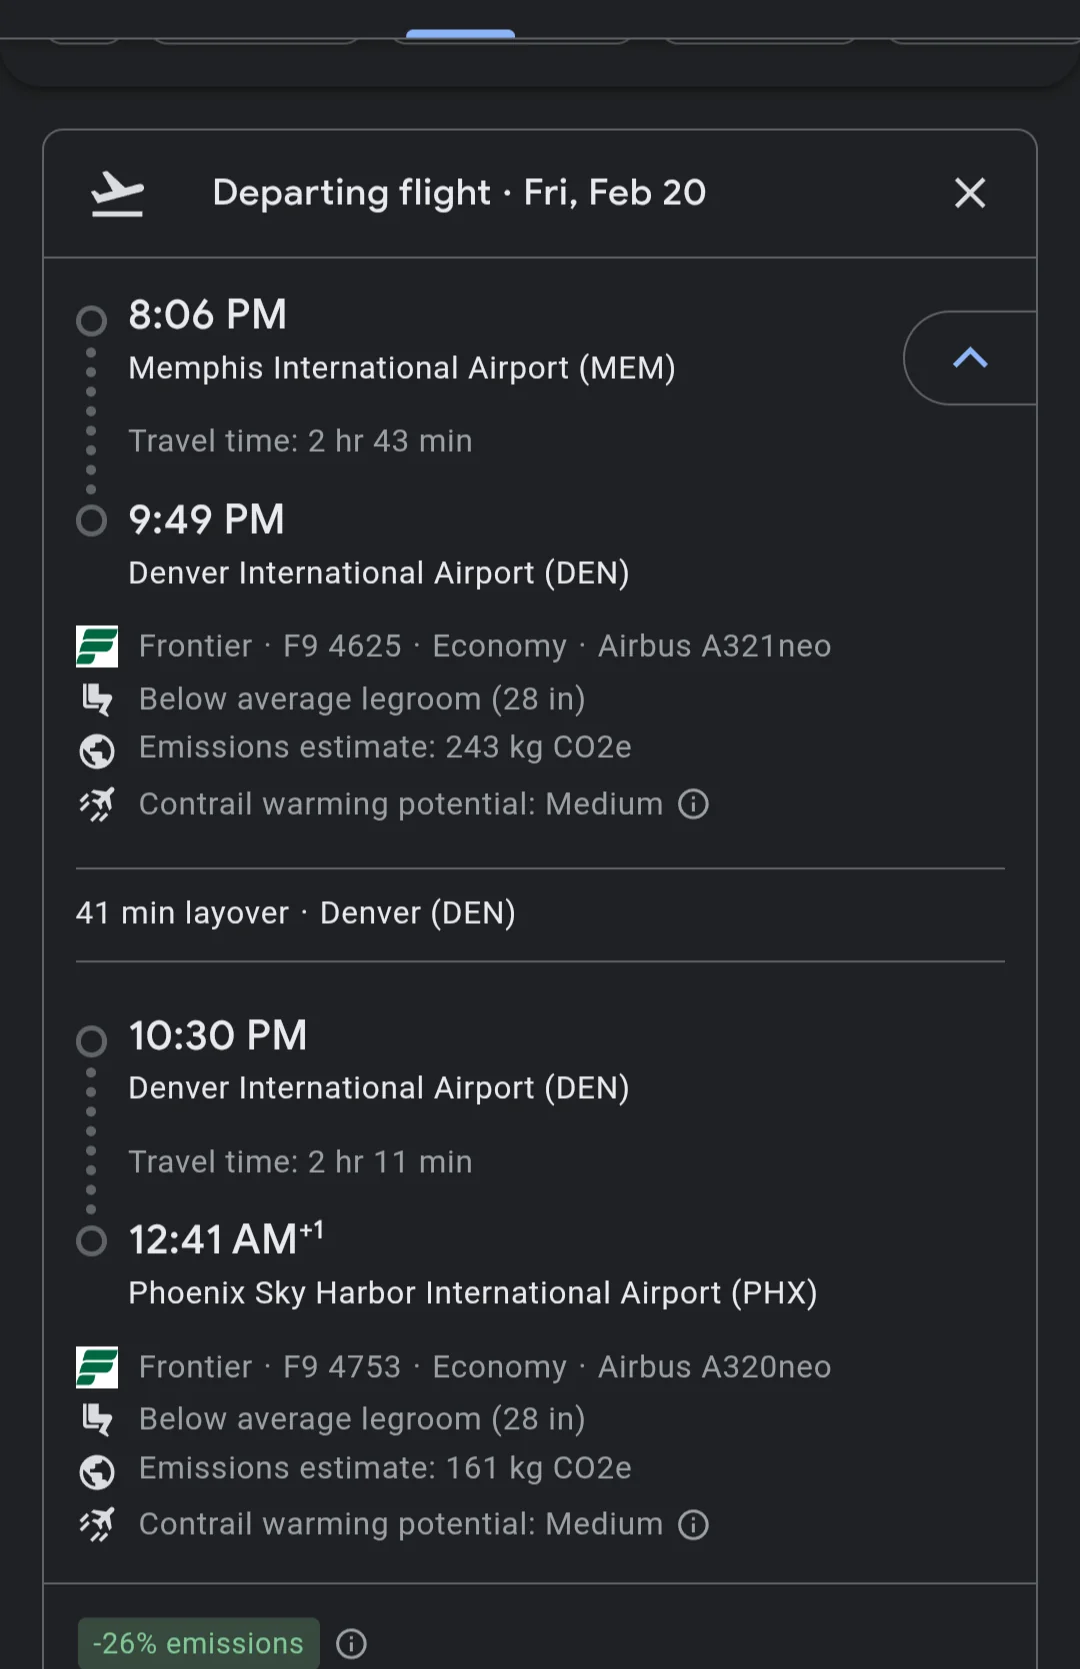This screenshot has height=1669, width=1080.
Task: Click the Departing flight · Fri, Feb 20 header
Action: [459, 192]
